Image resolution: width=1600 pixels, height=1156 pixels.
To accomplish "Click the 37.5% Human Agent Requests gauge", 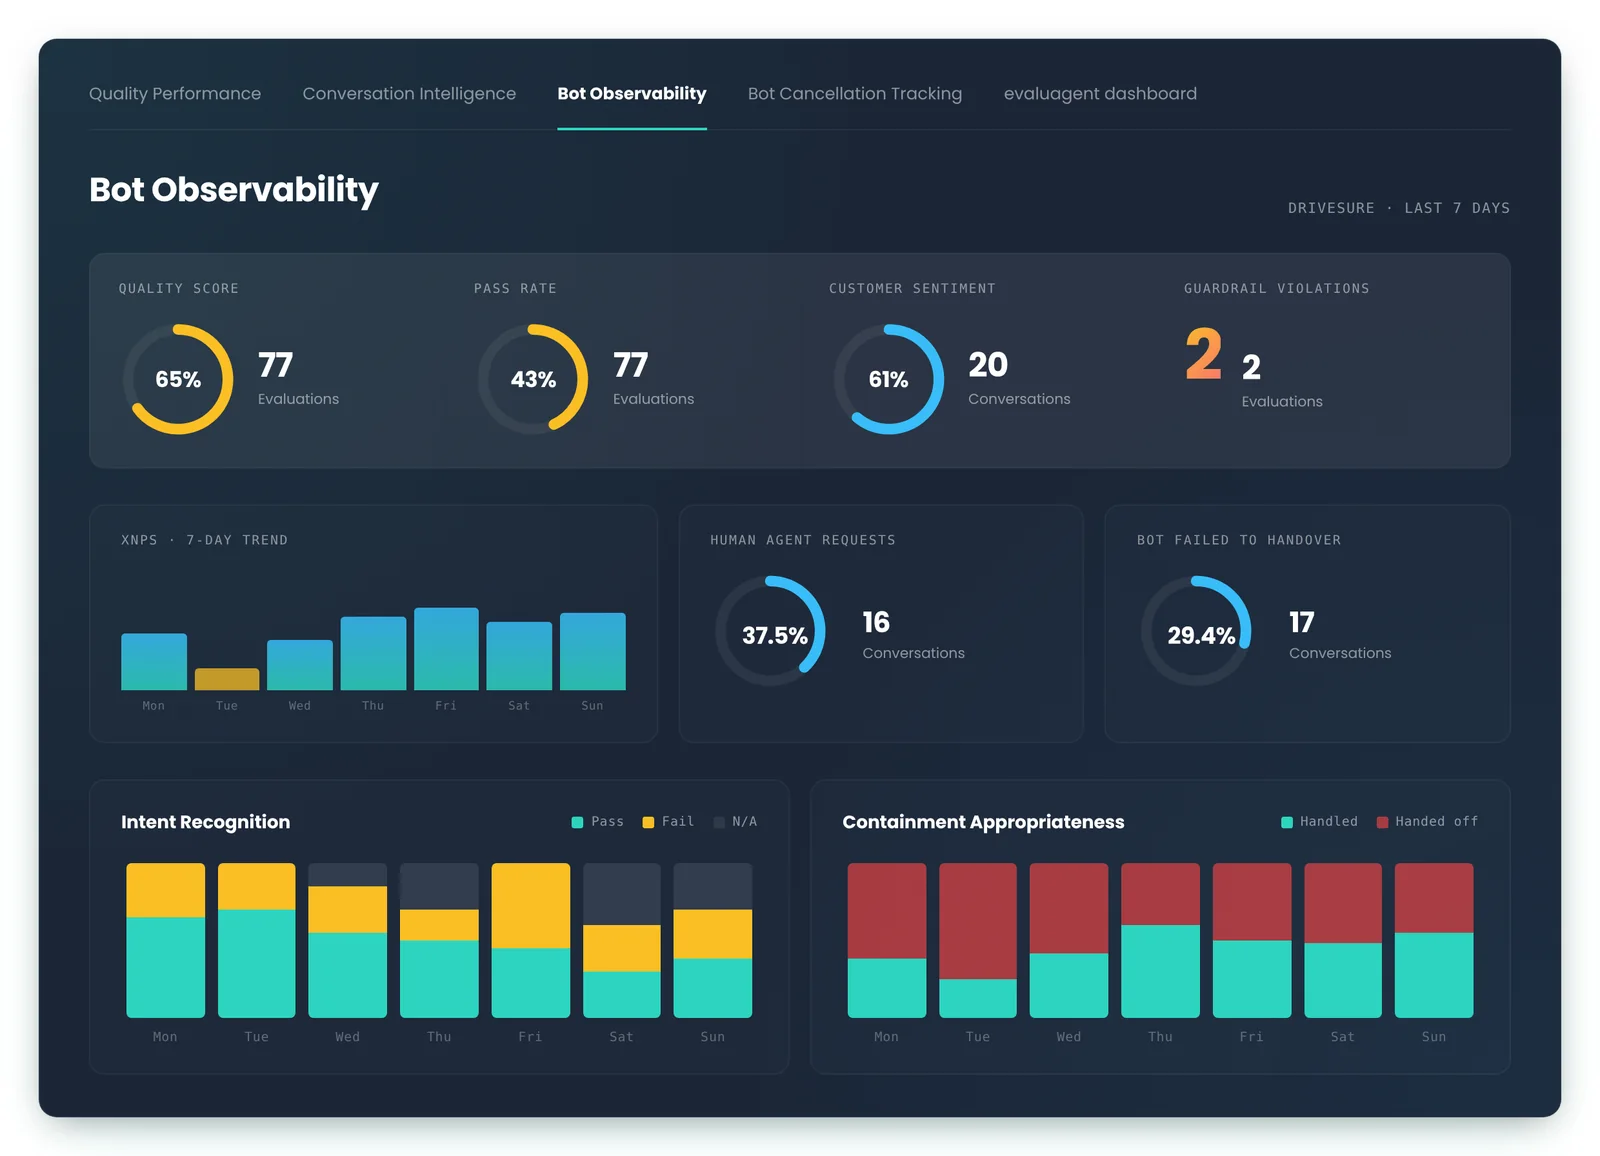I will [x=770, y=631].
